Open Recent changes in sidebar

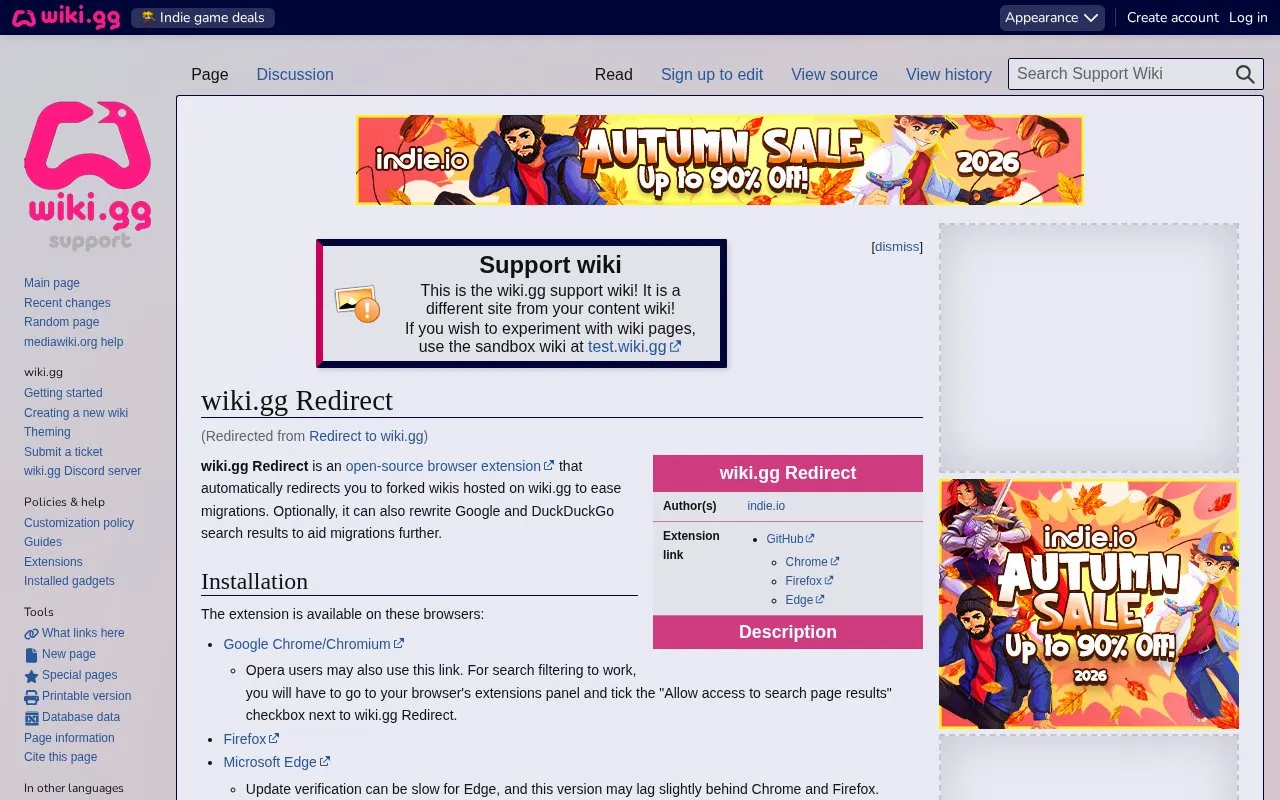point(67,303)
